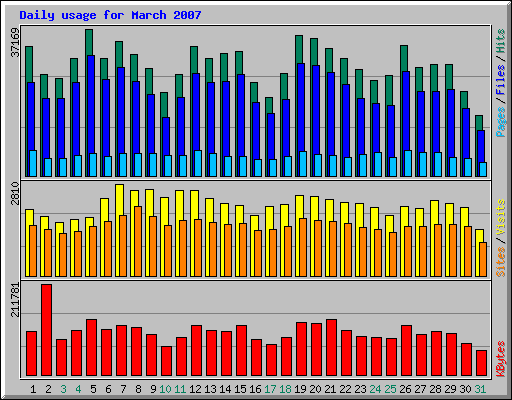The image size is (512, 400).
Task: Click the "Sites" legend label
Action: point(501,262)
